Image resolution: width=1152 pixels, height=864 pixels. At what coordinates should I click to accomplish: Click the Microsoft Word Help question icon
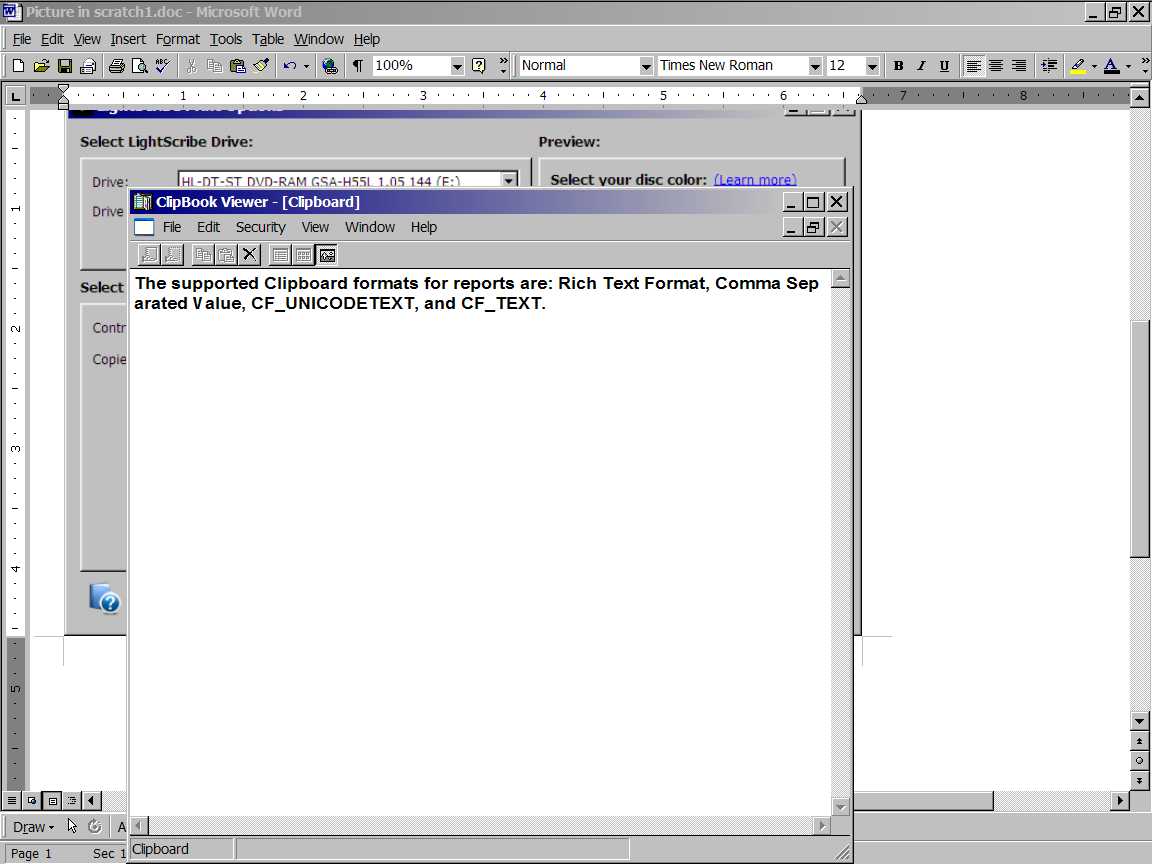pos(479,66)
